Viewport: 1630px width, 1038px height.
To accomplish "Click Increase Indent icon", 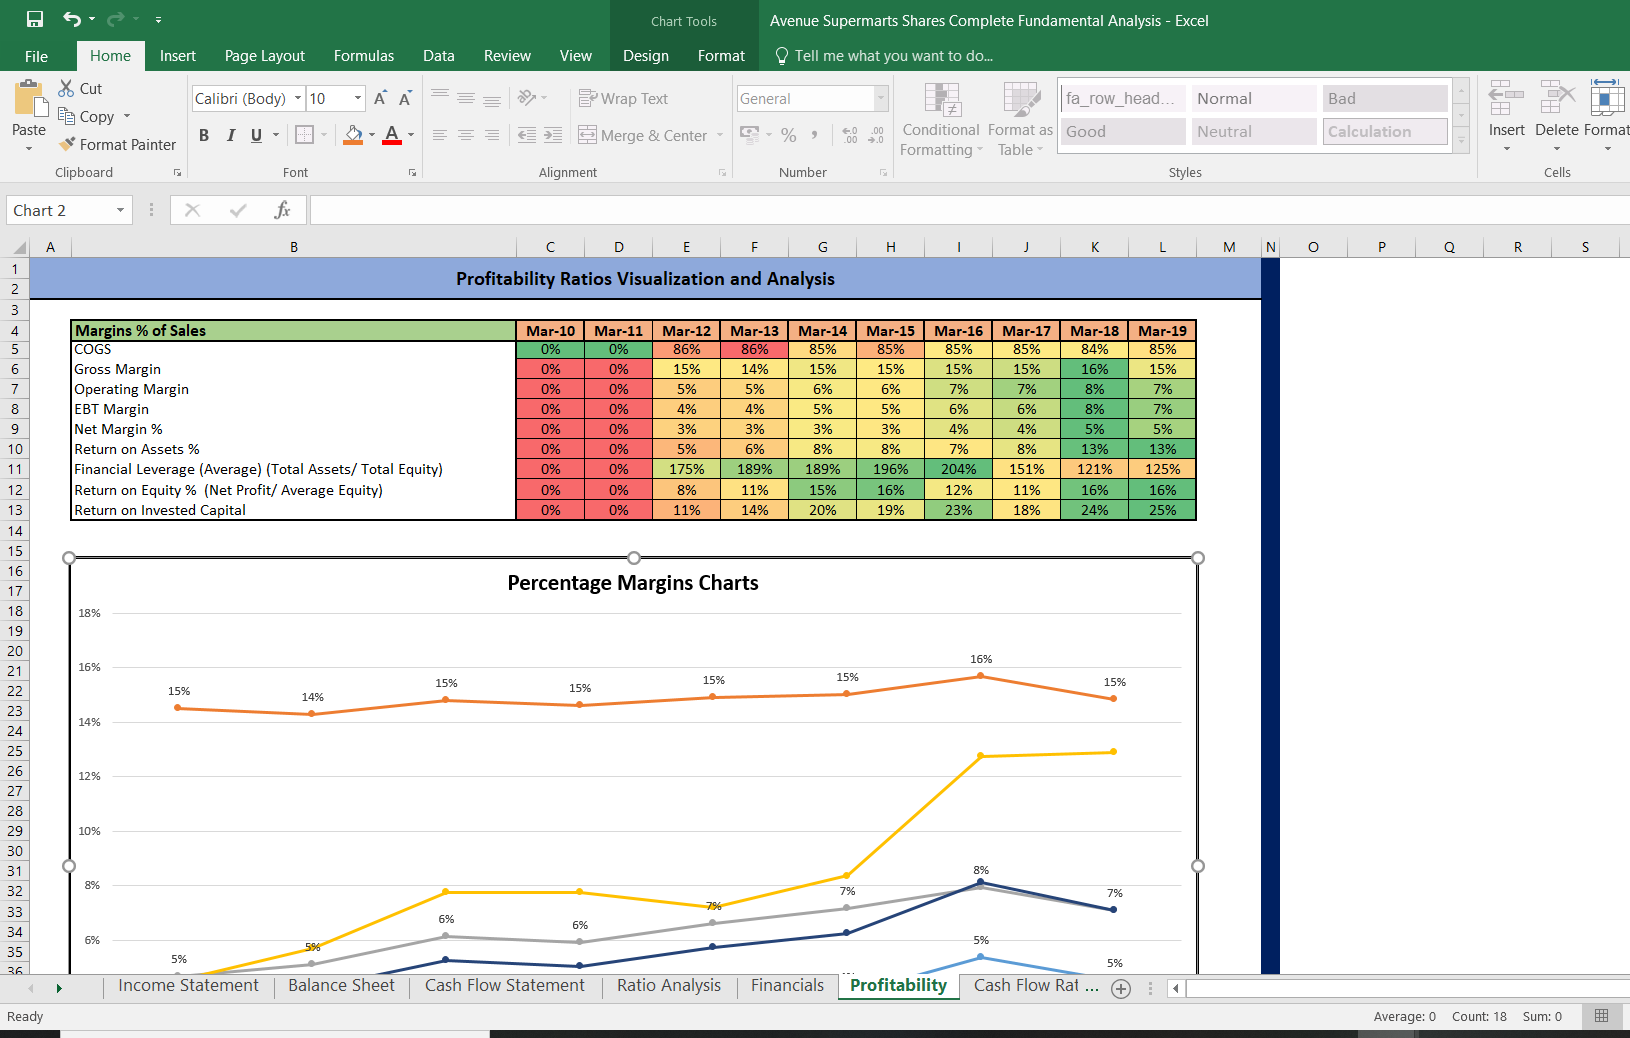I will [x=553, y=135].
